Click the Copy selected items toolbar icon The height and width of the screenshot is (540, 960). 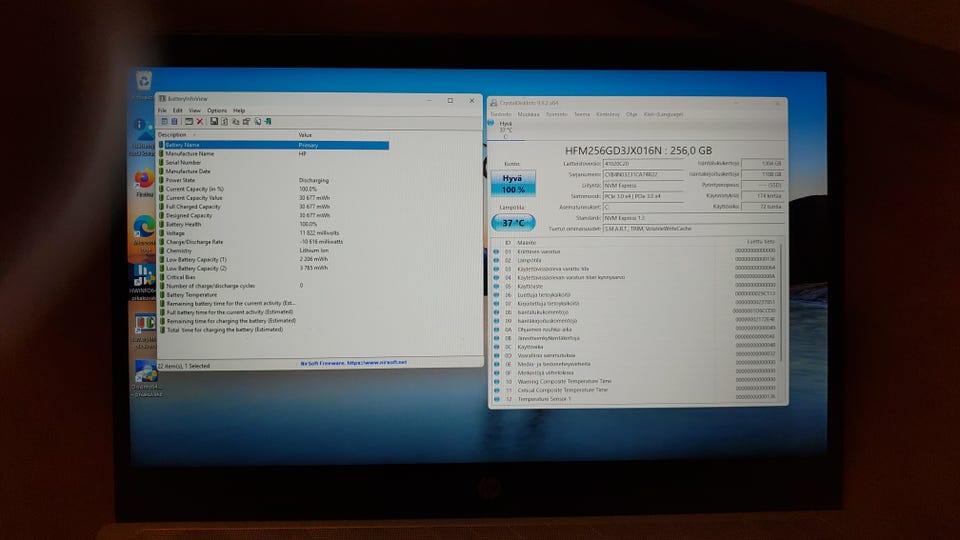click(x=235, y=121)
